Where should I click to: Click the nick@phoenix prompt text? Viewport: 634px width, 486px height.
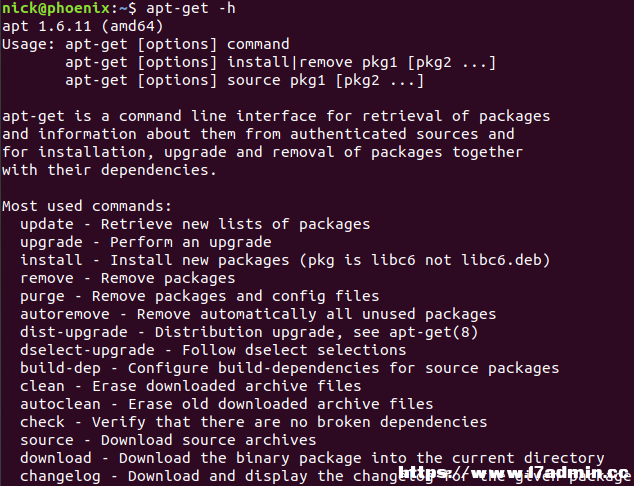[x=56, y=8]
